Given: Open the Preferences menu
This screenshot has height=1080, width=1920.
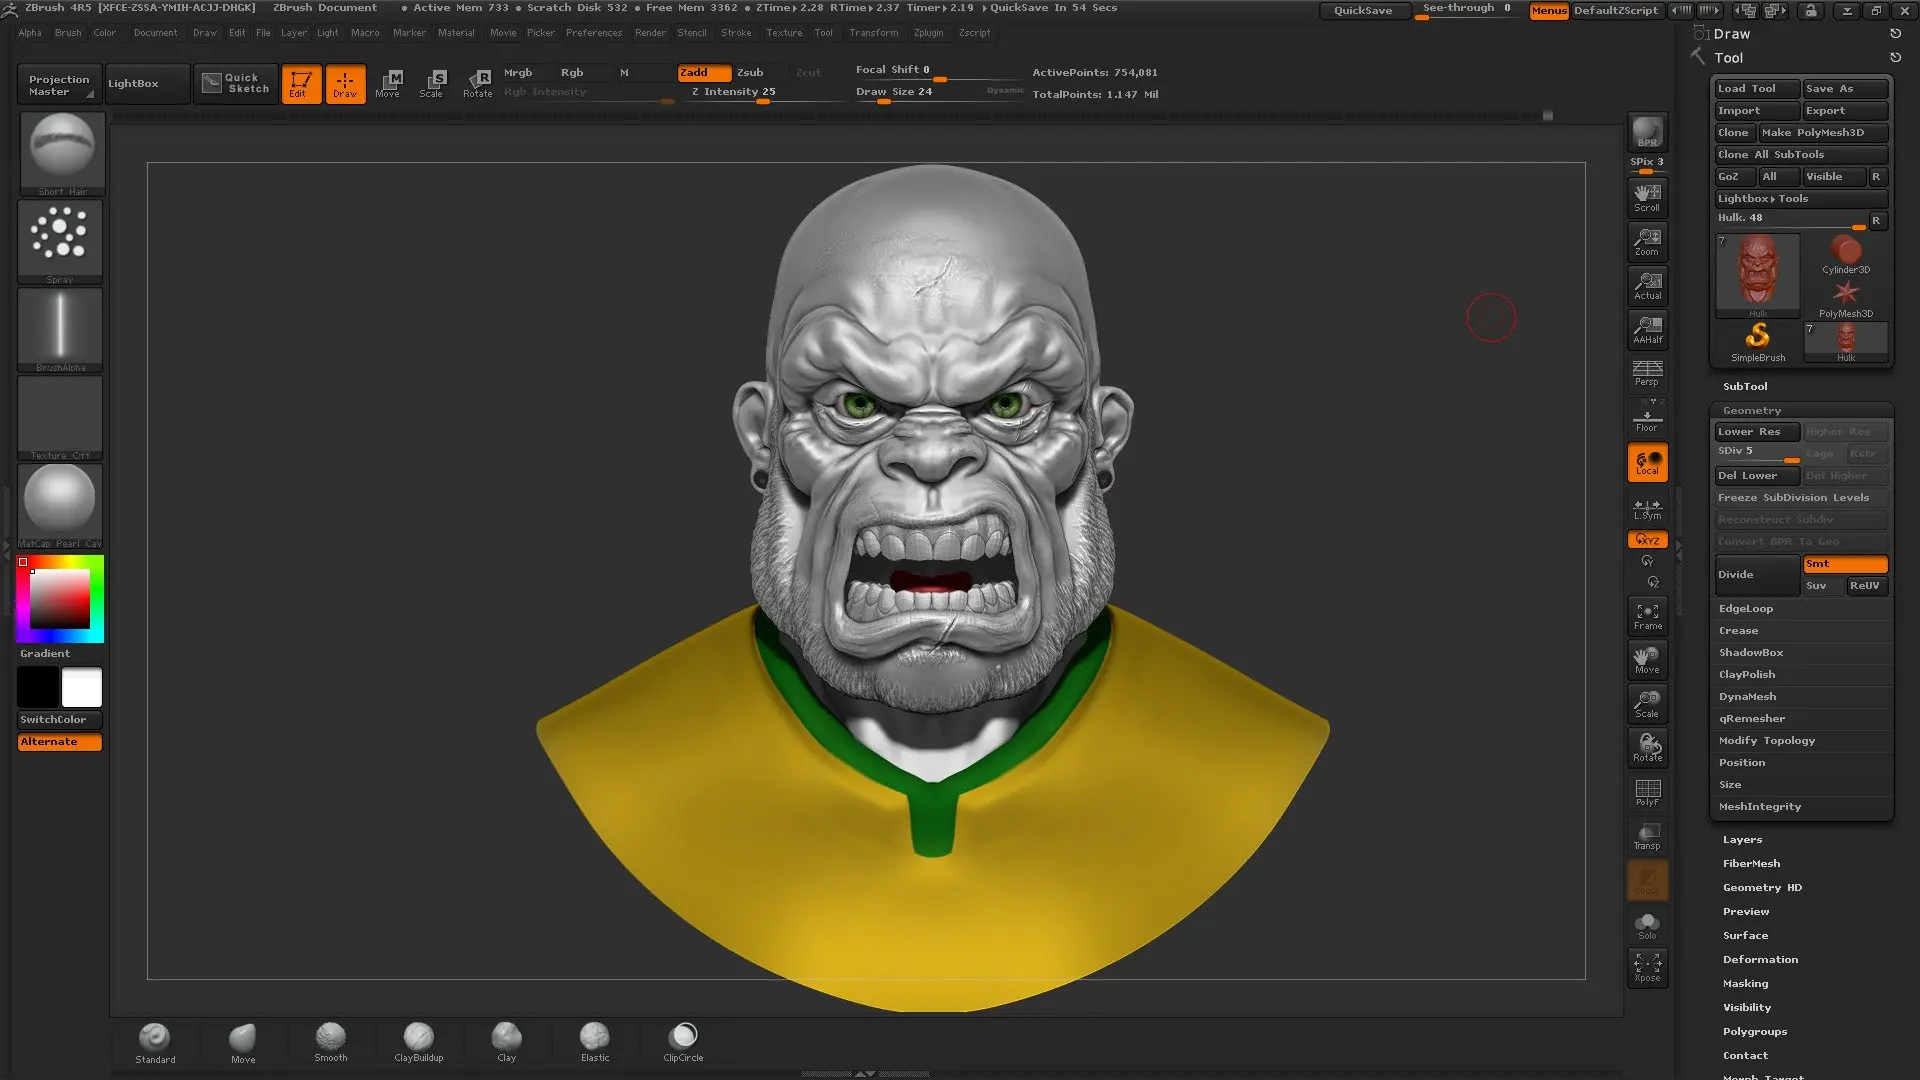Looking at the screenshot, I should pyautogui.click(x=594, y=33).
